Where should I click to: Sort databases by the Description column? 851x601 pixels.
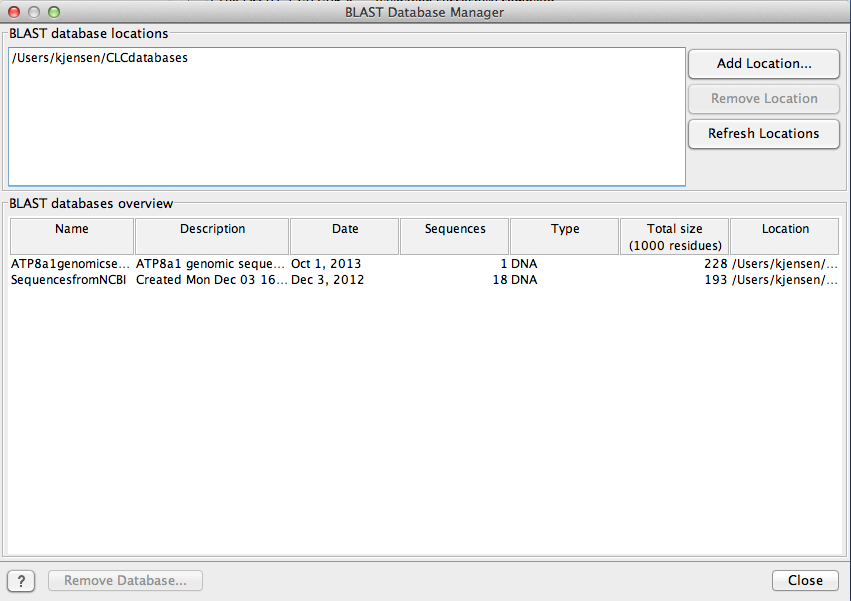[x=211, y=236]
